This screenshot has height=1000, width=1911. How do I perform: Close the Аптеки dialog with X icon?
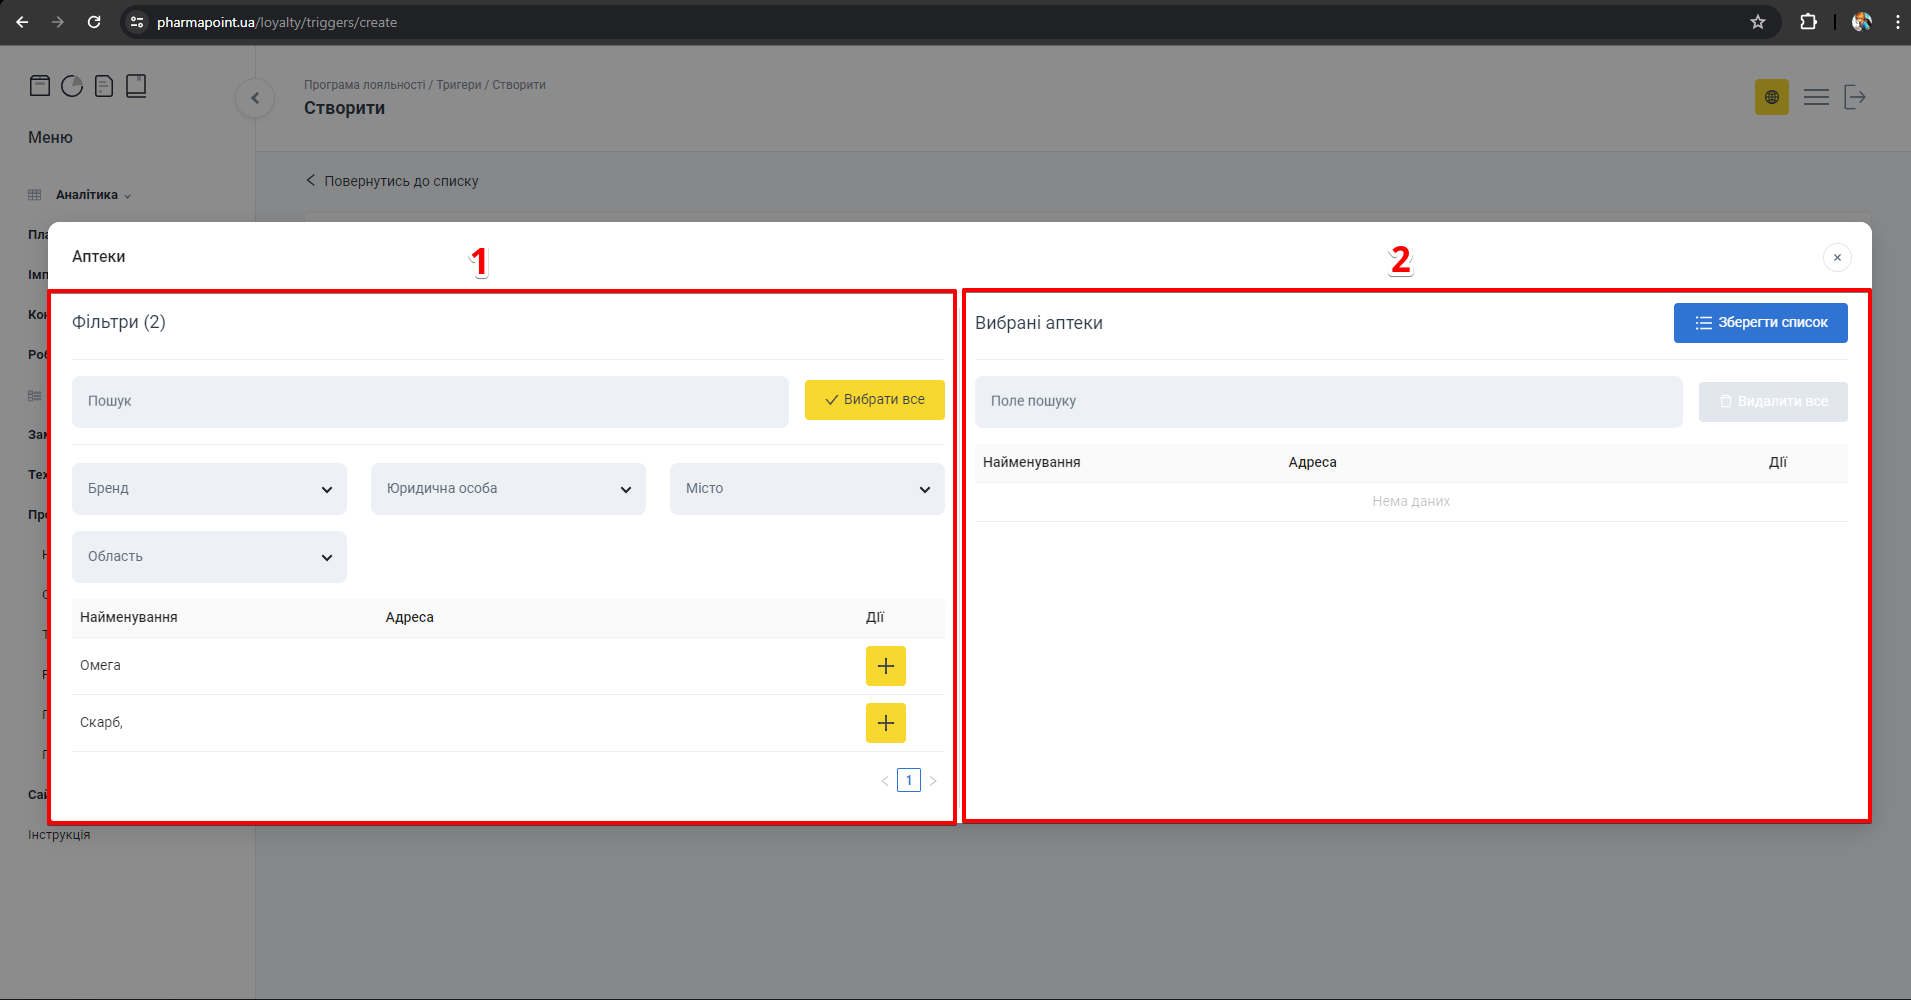tap(1837, 258)
